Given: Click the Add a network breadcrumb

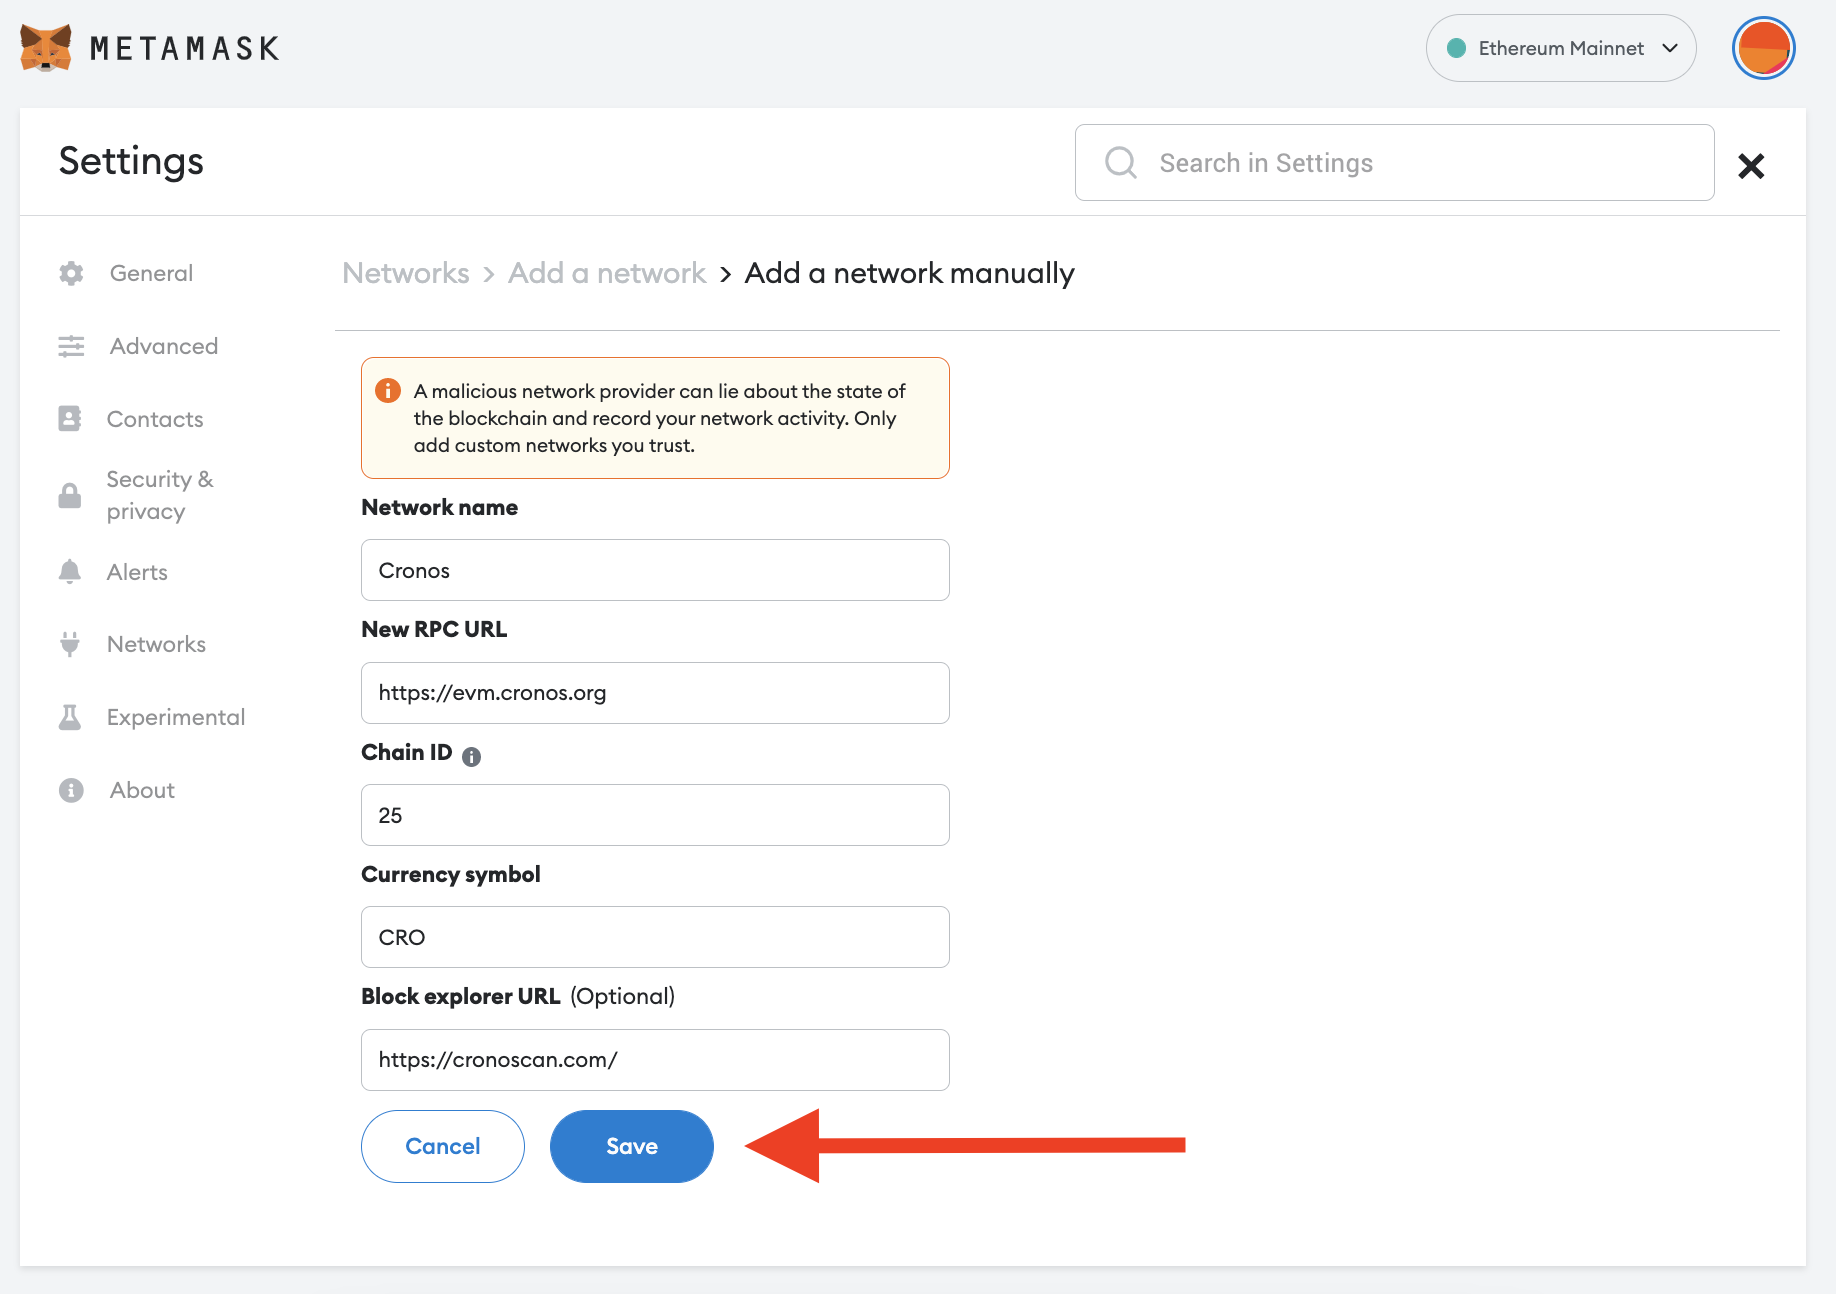Looking at the screenshot, I should coord(607,273).
